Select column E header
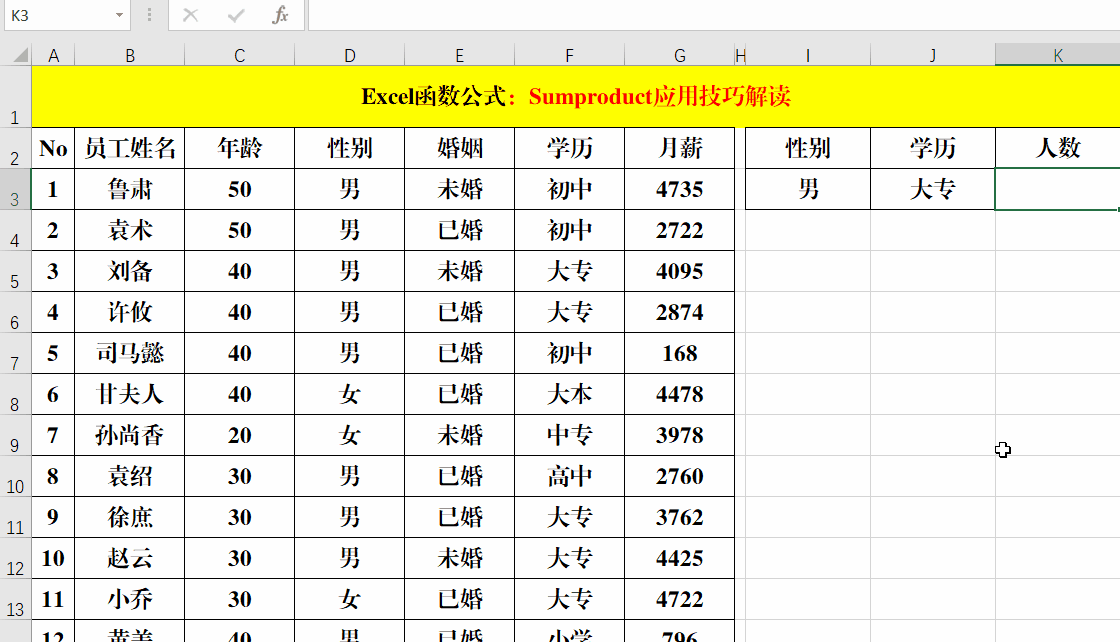 (459, 56)
